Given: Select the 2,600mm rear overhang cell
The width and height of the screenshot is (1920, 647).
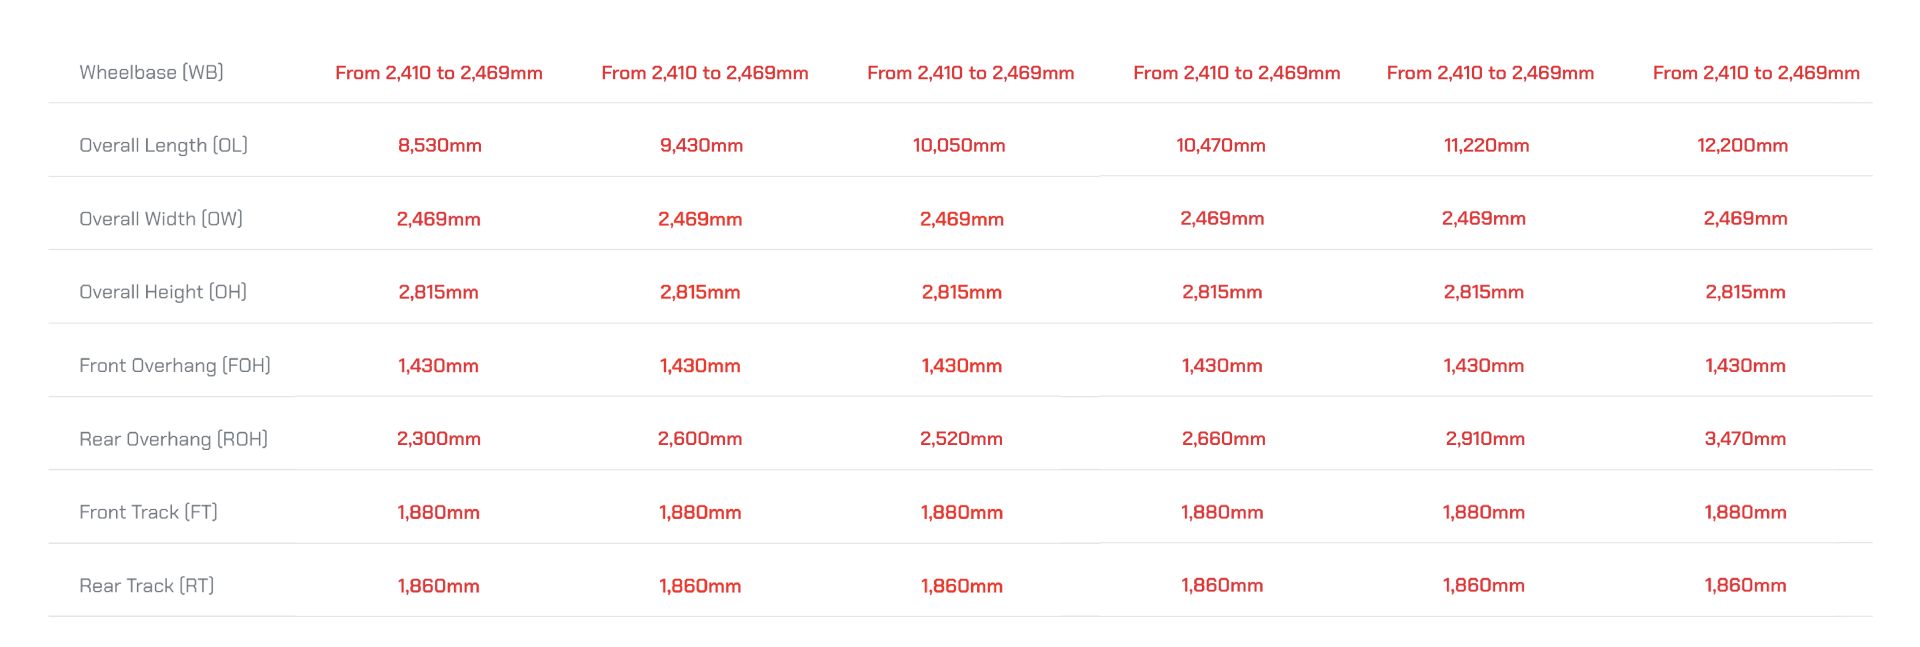Looking at the screenshot, I should point(700,438).
